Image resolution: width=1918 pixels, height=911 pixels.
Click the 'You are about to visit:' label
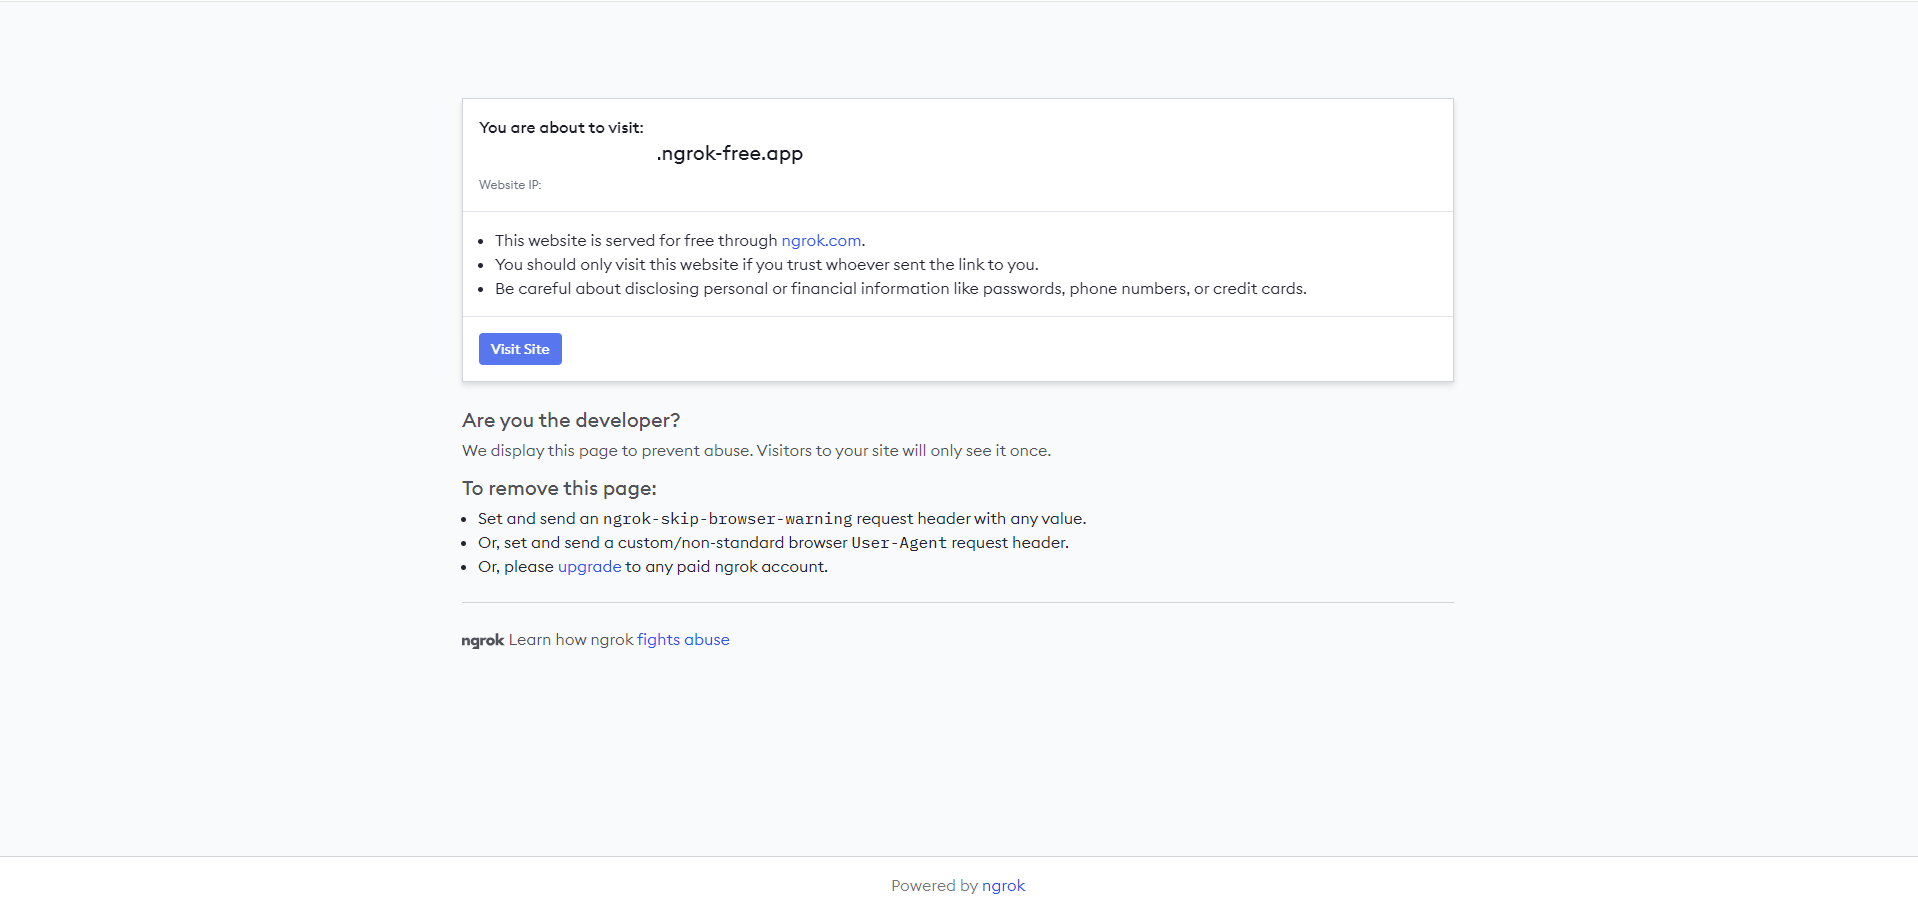pos(561,128)
